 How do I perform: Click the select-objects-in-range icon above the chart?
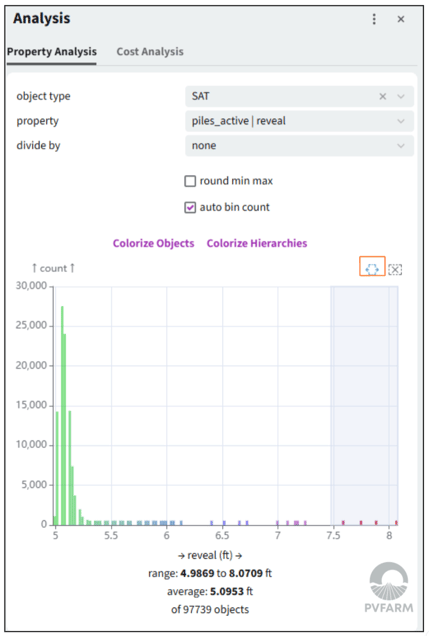(x=372, y=269)
